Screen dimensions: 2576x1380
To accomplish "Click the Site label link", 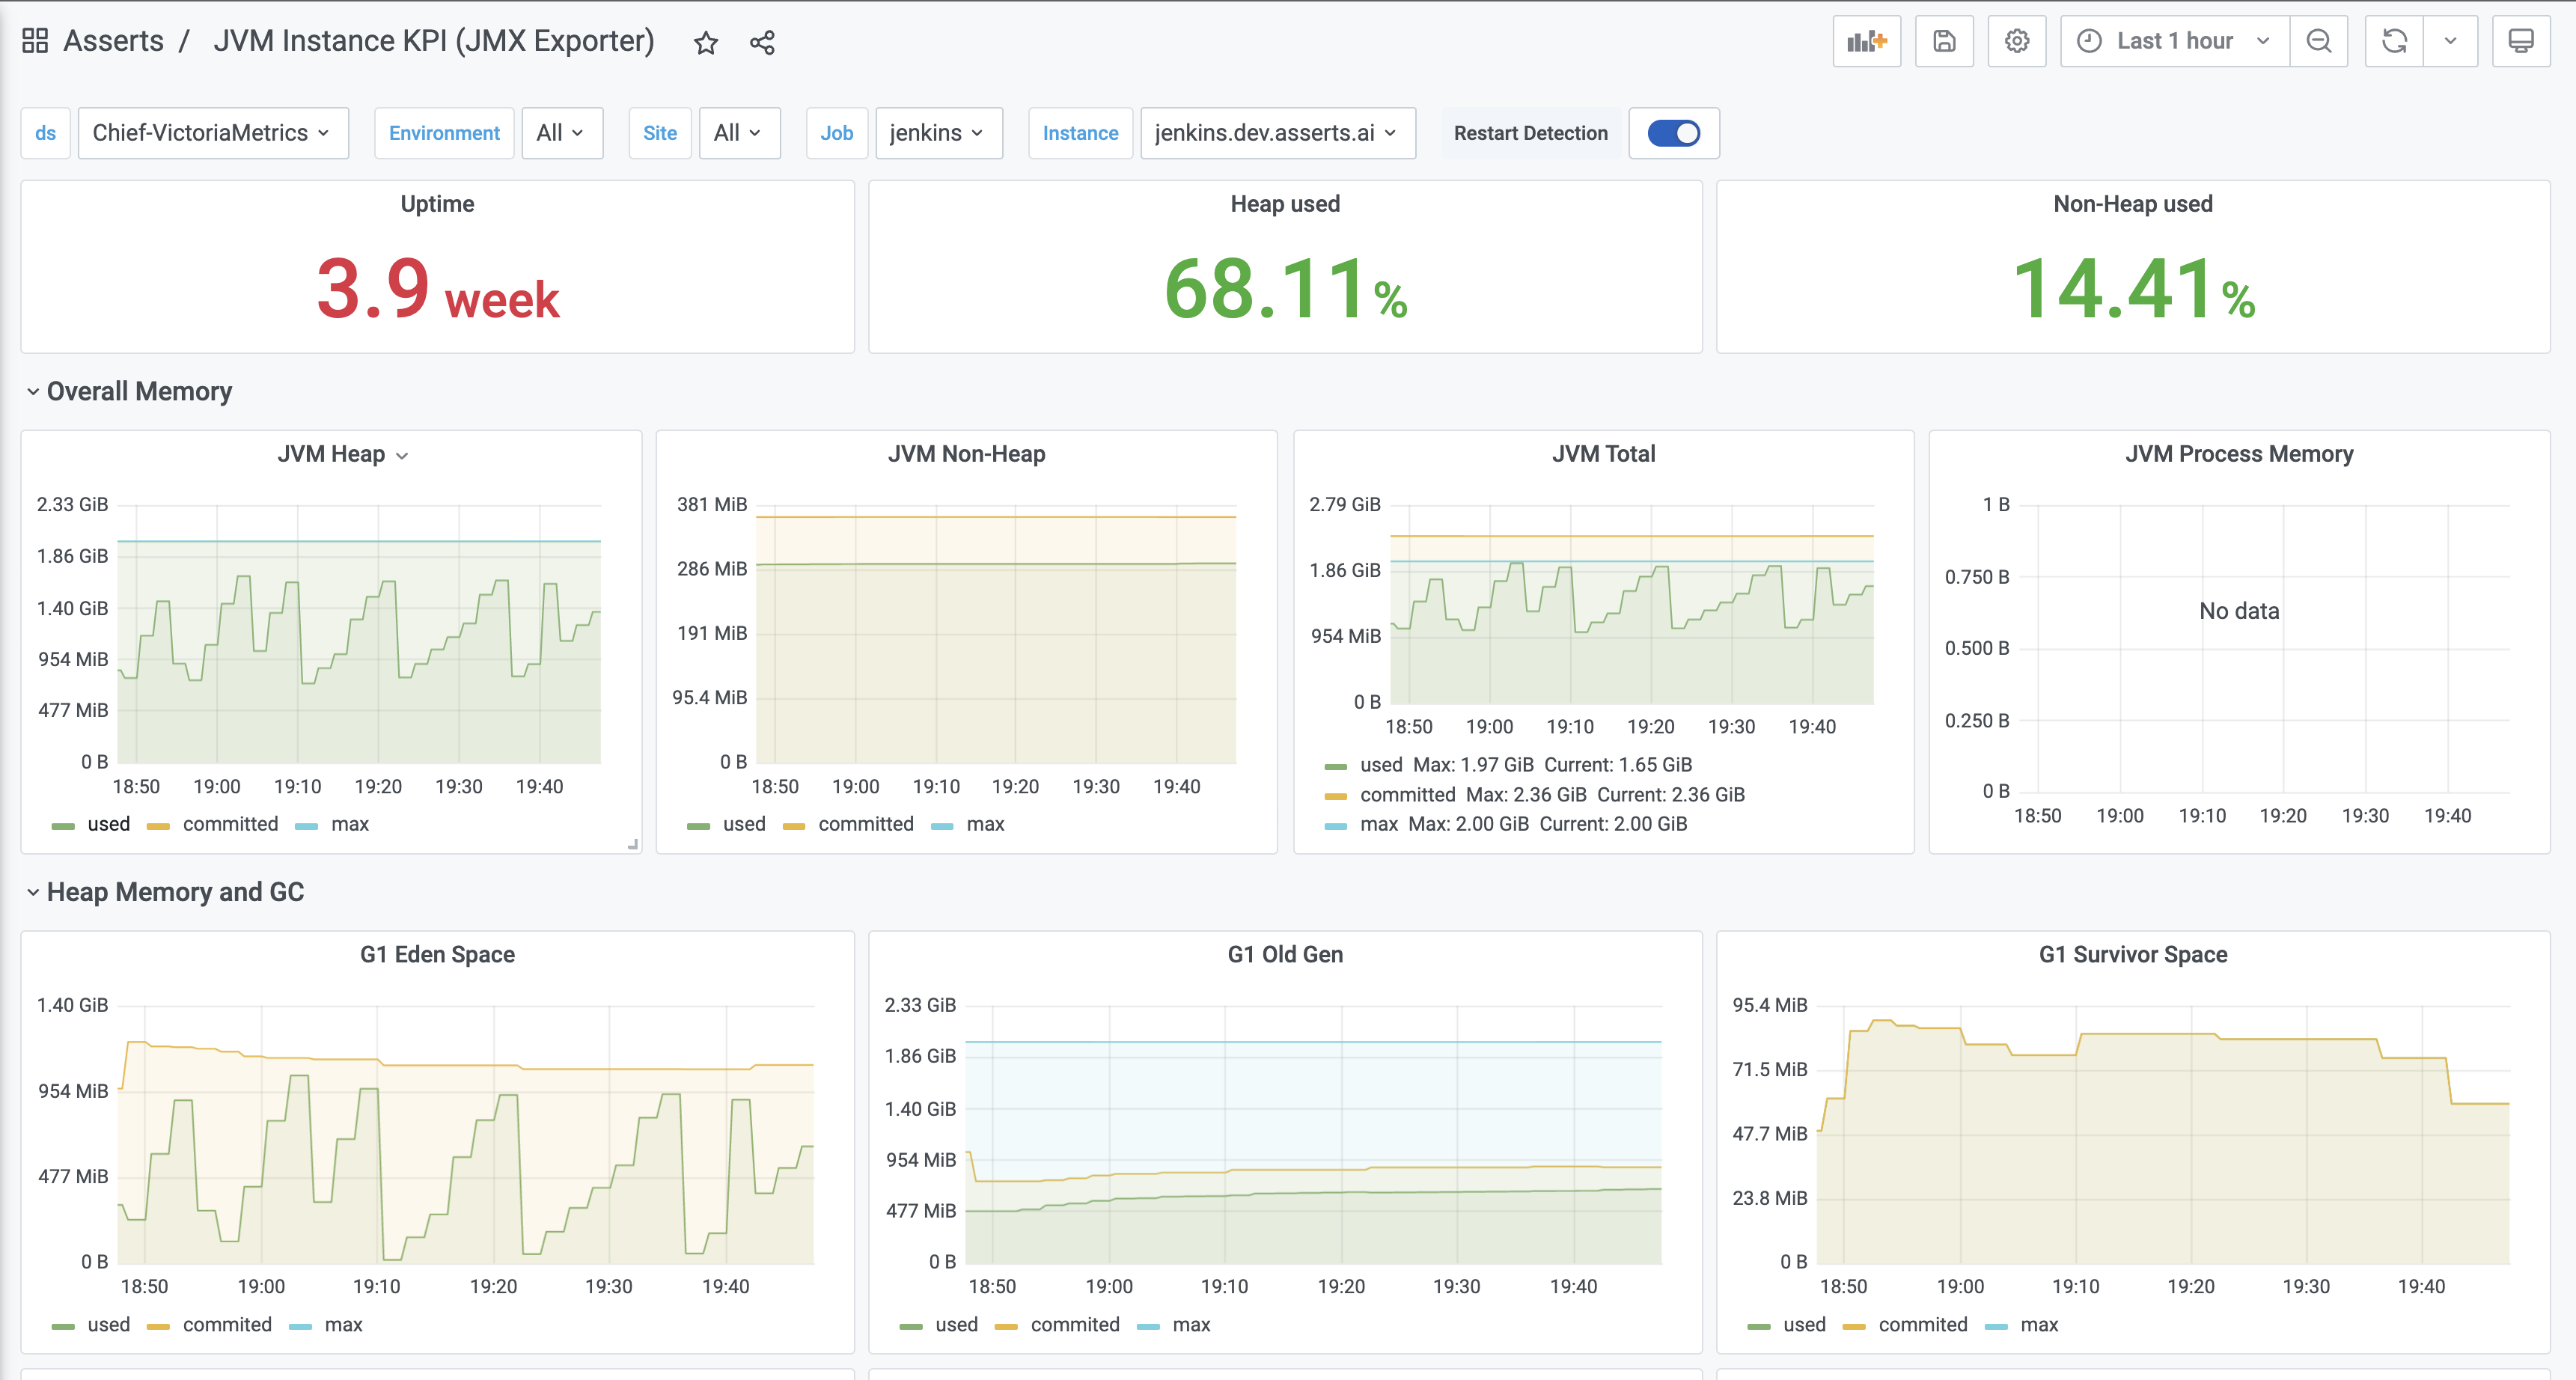I will pos(660,133).
